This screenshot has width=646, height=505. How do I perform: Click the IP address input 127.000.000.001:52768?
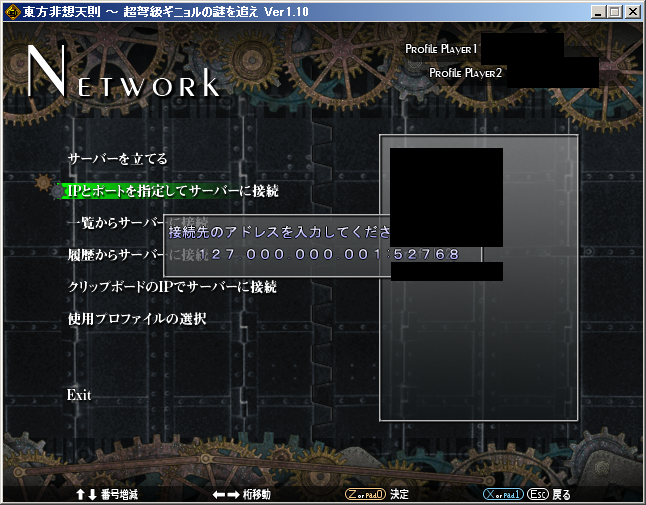[x=329, y=255]
